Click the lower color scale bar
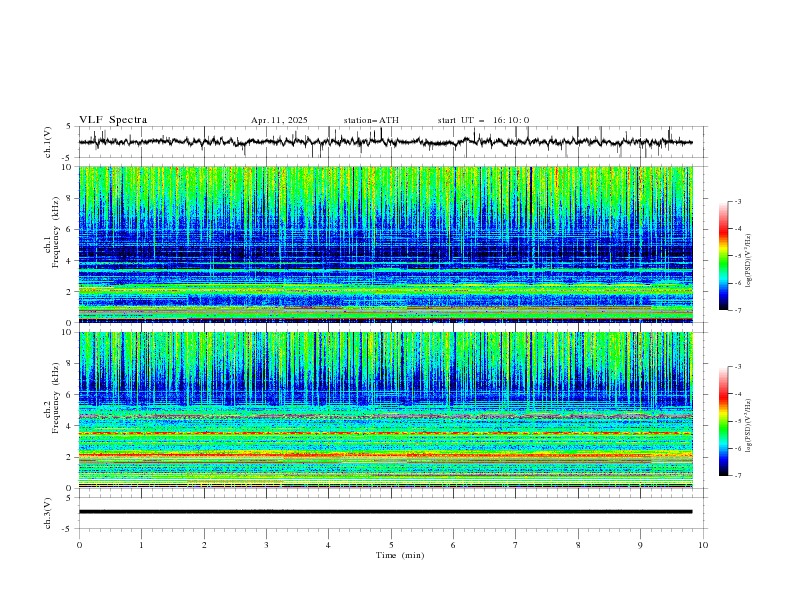Screen dimensions: 792x612 [724, 421]
